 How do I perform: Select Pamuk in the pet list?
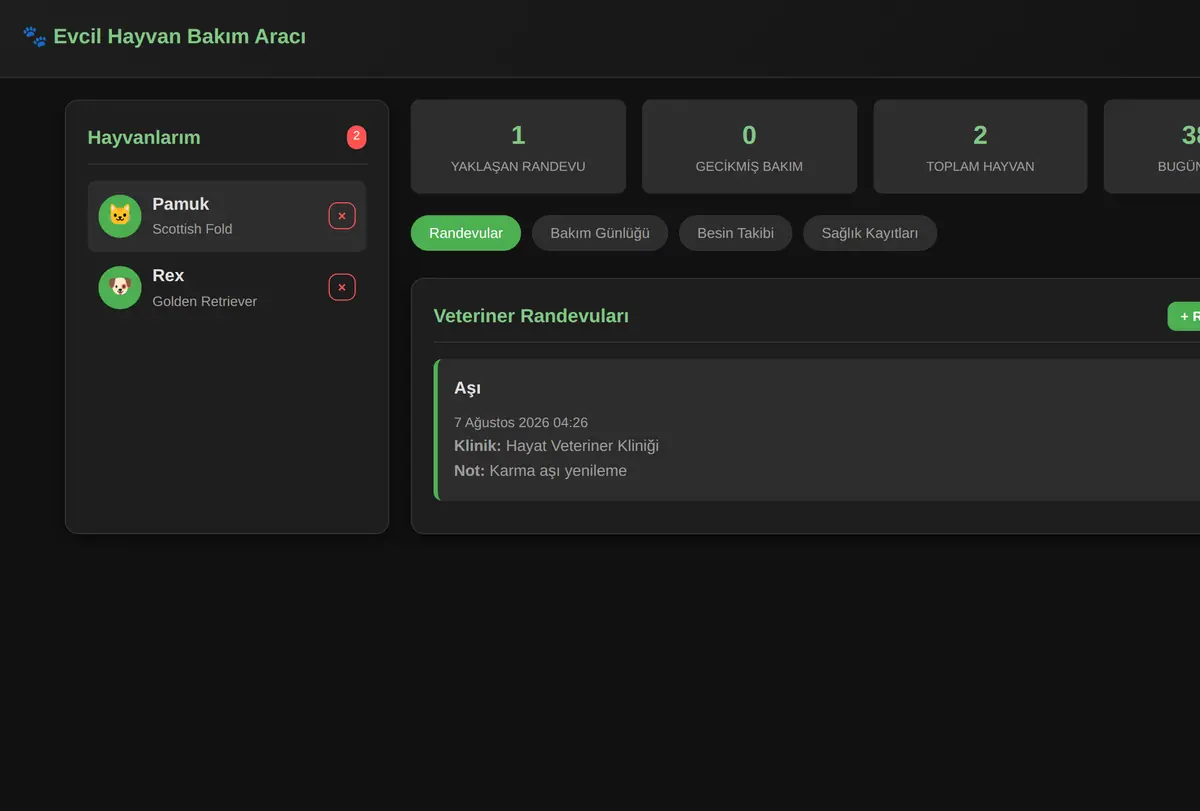(227, 216)
